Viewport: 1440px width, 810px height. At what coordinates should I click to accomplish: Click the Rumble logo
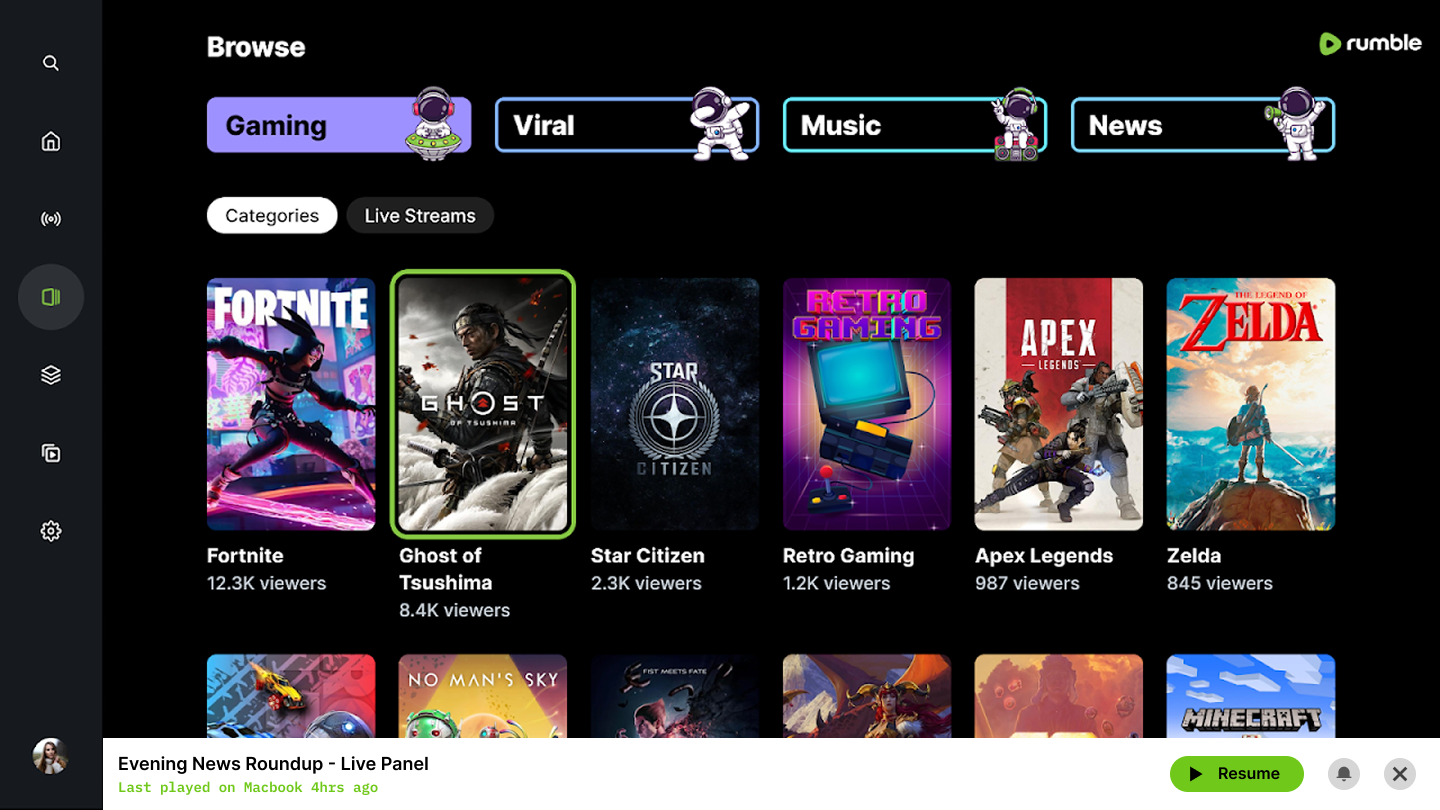[x=1370, y=43]
